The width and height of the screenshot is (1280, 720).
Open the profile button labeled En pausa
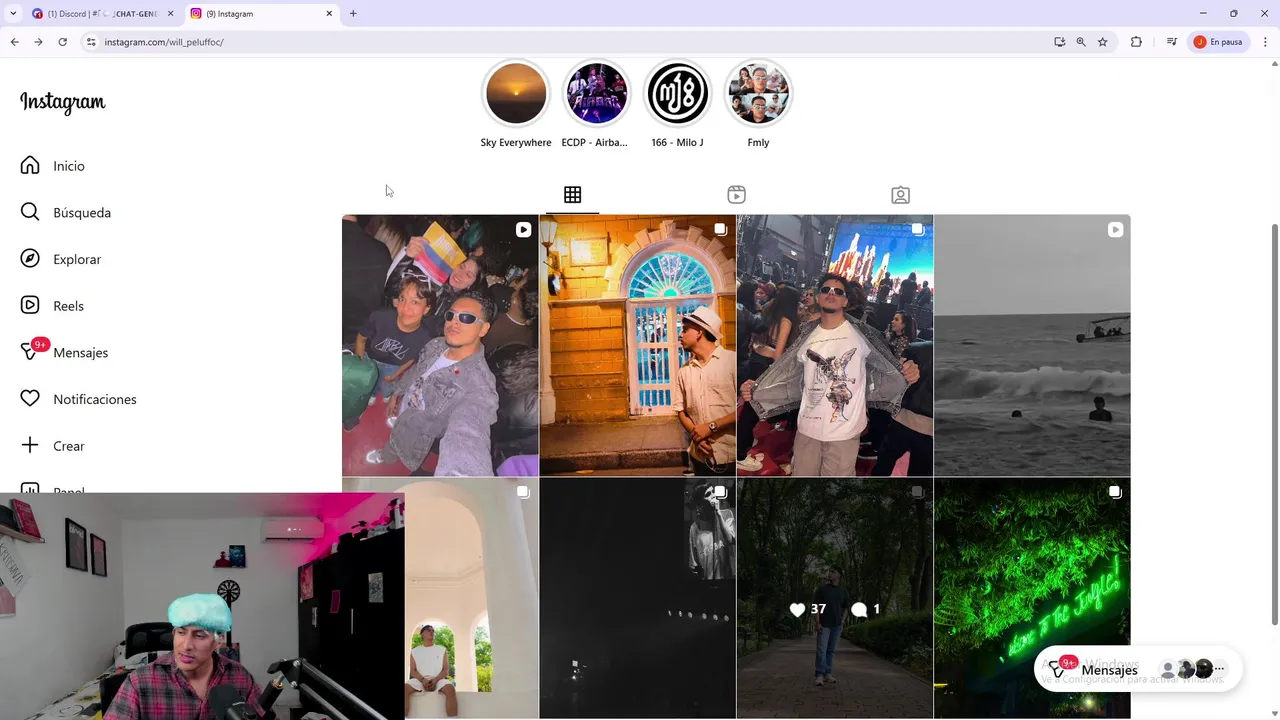(1218, 42)
